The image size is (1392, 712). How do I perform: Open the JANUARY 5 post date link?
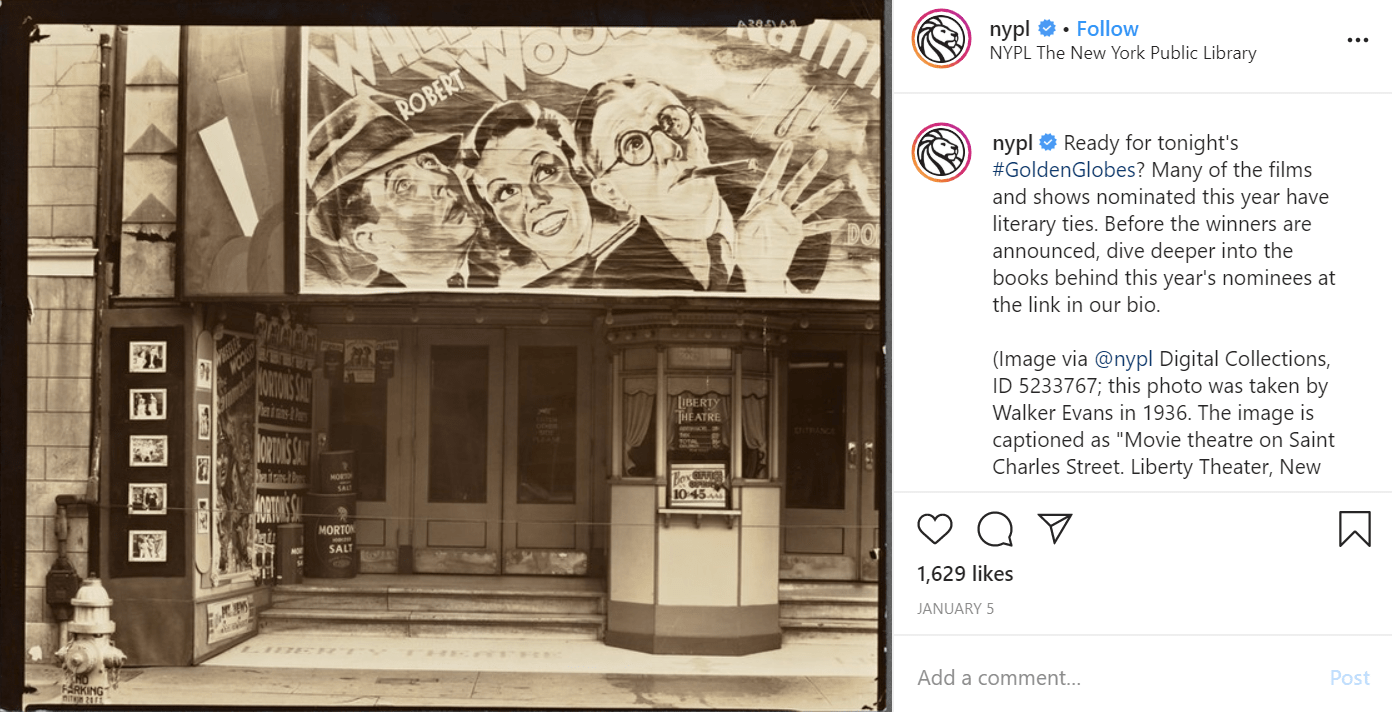pos(955,608)
